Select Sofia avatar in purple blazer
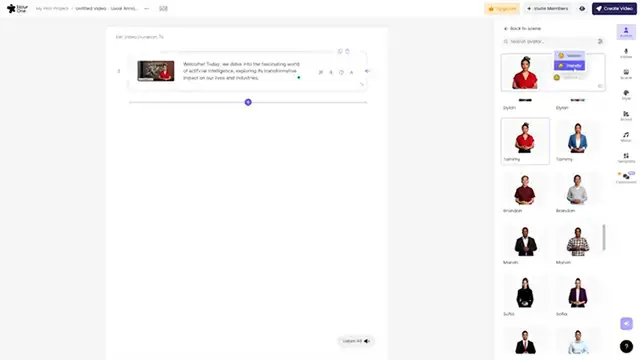This screenshot has width=640, height=360. coord(578,296)
